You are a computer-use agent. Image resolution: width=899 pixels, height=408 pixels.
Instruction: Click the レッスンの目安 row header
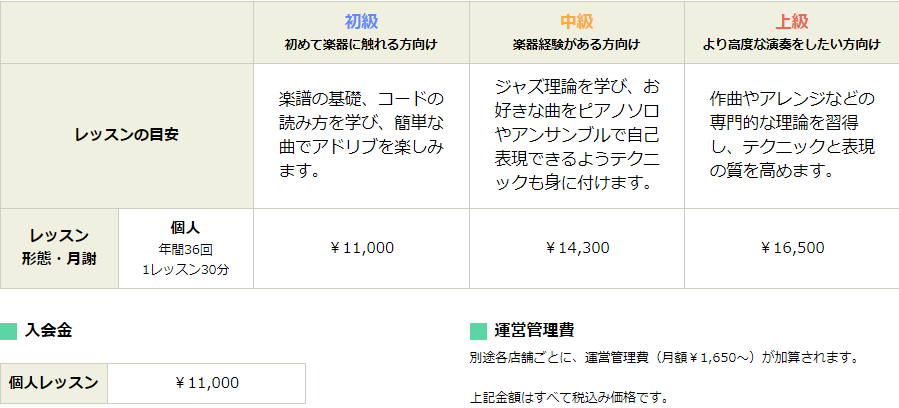pyautogui.click(x=127, y=136)
